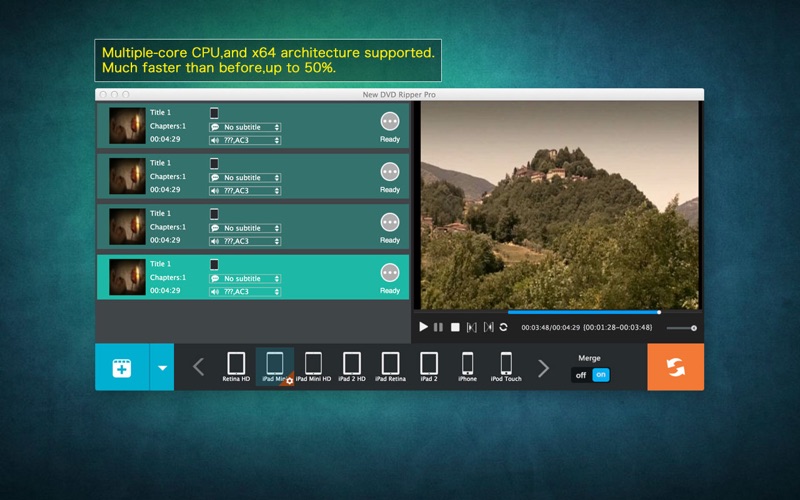Viewport: 800px width, 500px height.
Task: Click "Title 1" text in highlighted row
Action: pos(160,264)
